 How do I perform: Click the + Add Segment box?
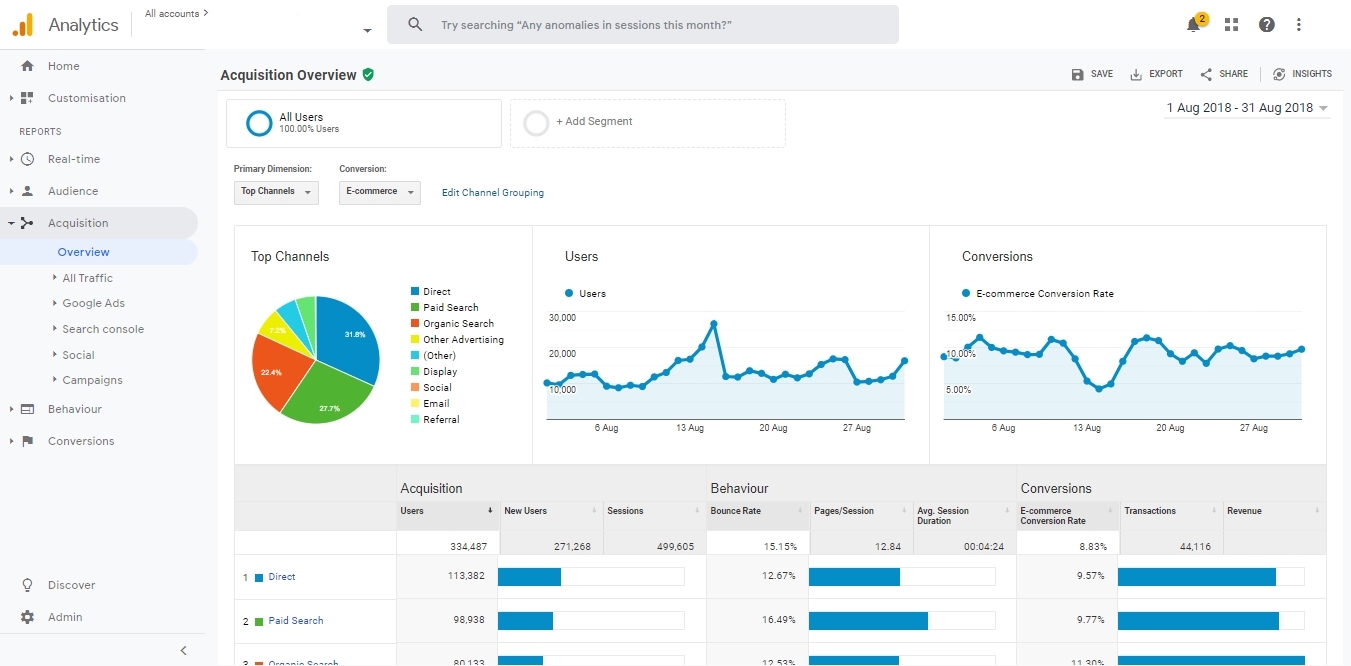click(x=647, y=123)
